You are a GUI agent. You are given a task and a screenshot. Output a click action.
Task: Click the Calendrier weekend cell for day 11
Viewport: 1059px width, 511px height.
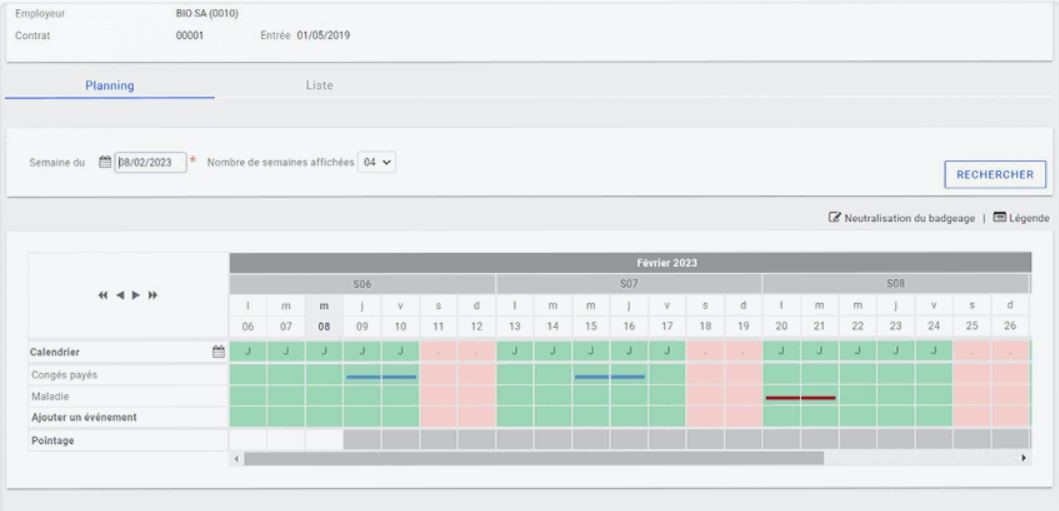pos(438,352)
